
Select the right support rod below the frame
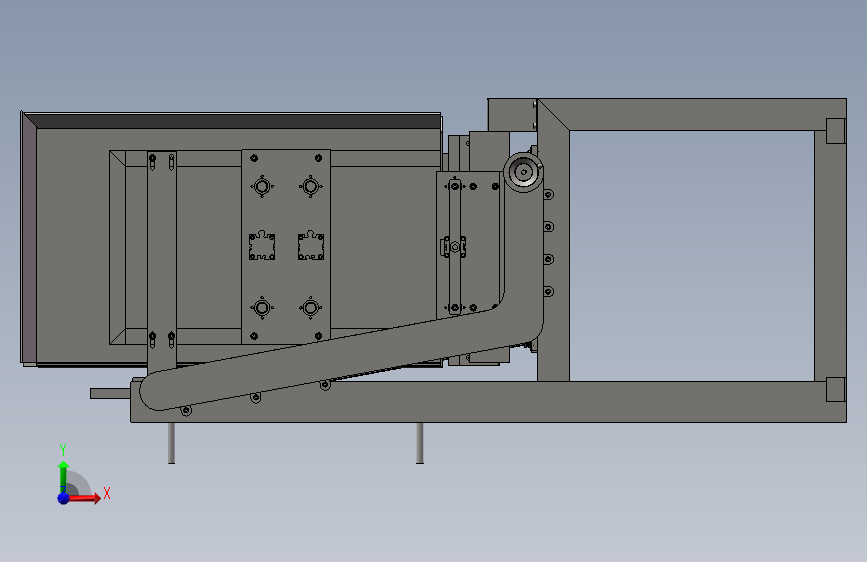pyautogui.click(x=420, y=443)
